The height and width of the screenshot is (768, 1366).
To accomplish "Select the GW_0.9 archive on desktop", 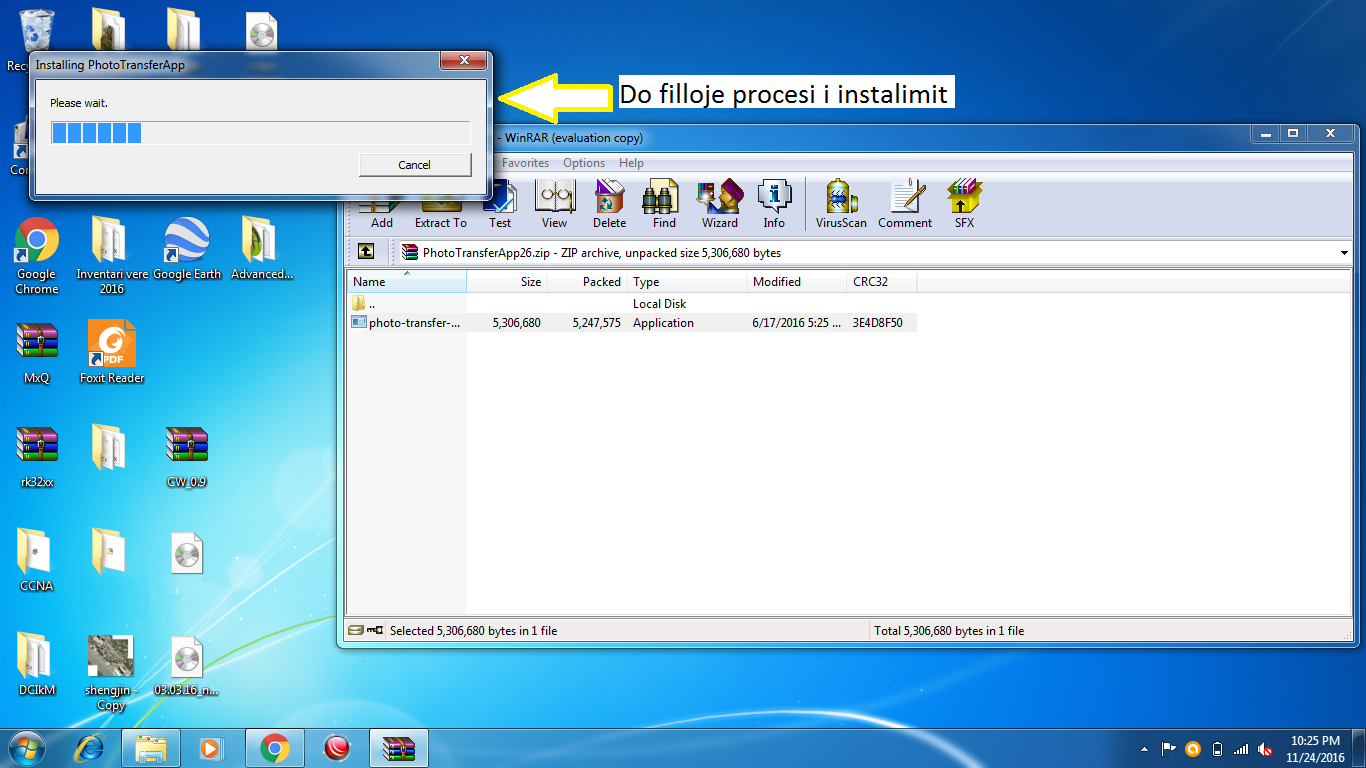I will point(187,457).
